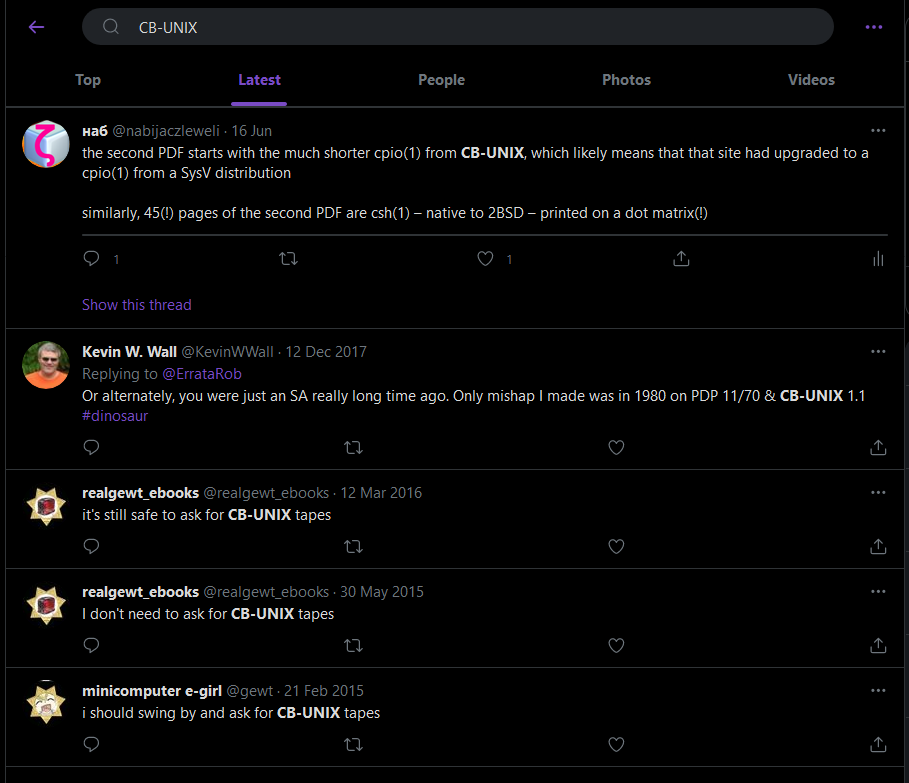Like Kevin W. Wall's tweet

point(616,447)
